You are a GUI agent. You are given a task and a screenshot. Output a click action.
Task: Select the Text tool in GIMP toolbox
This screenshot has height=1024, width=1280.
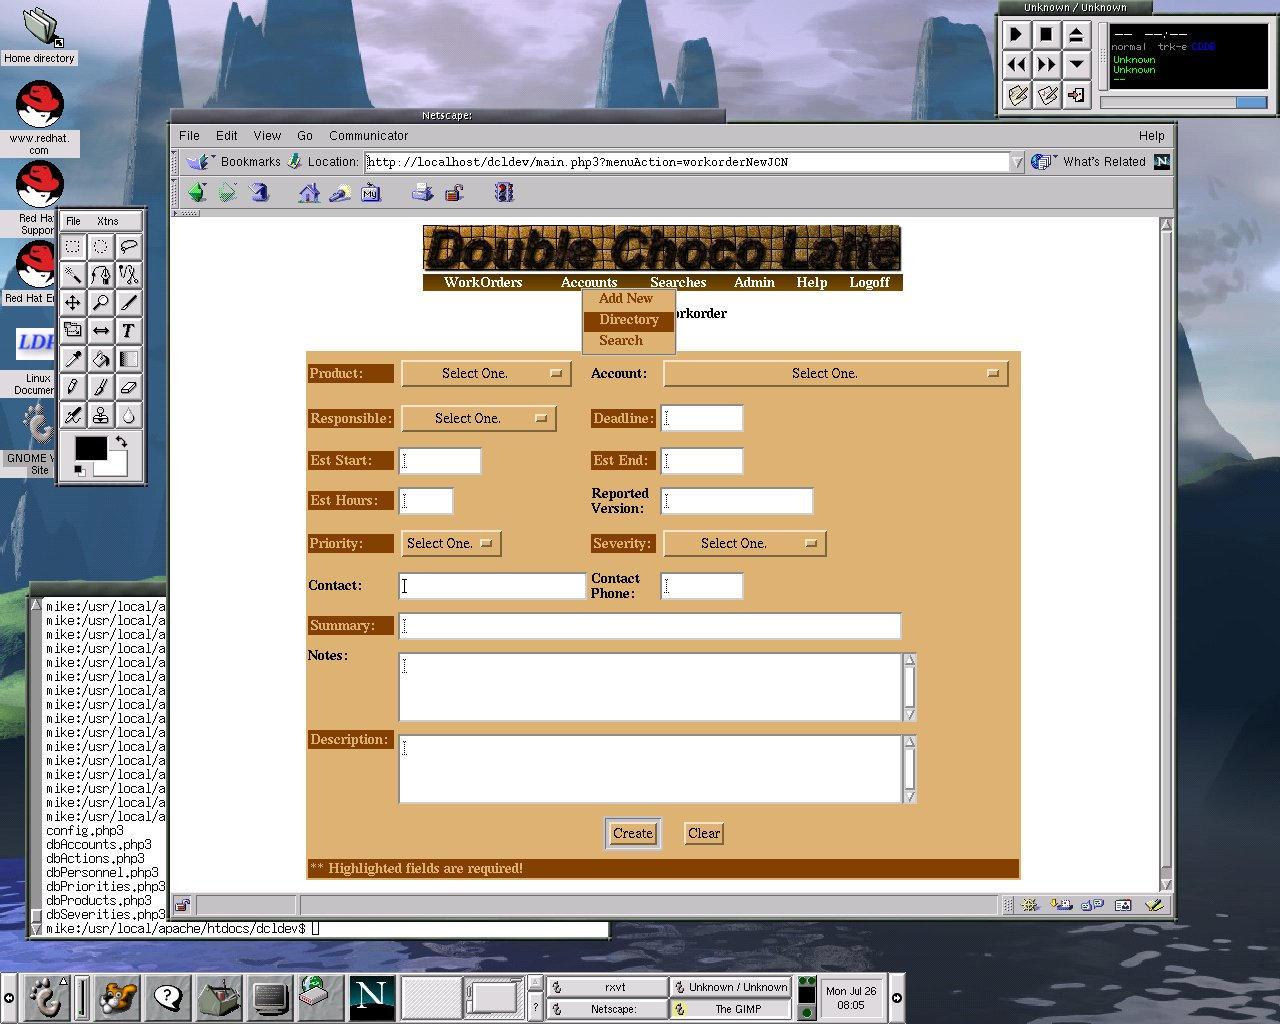point(129,330)
